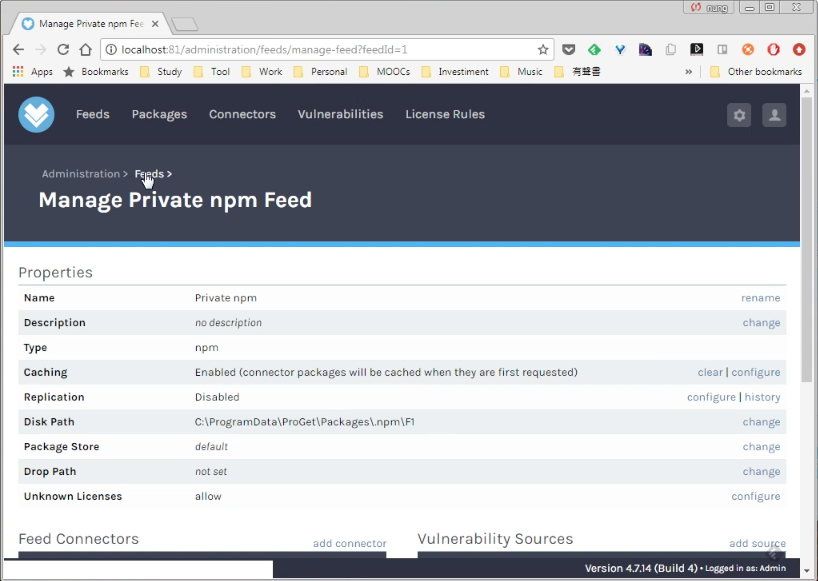This screenshot has width=818, height=581.
Task: Open the Feeds navigation menu
Action: tap(93, 114)
